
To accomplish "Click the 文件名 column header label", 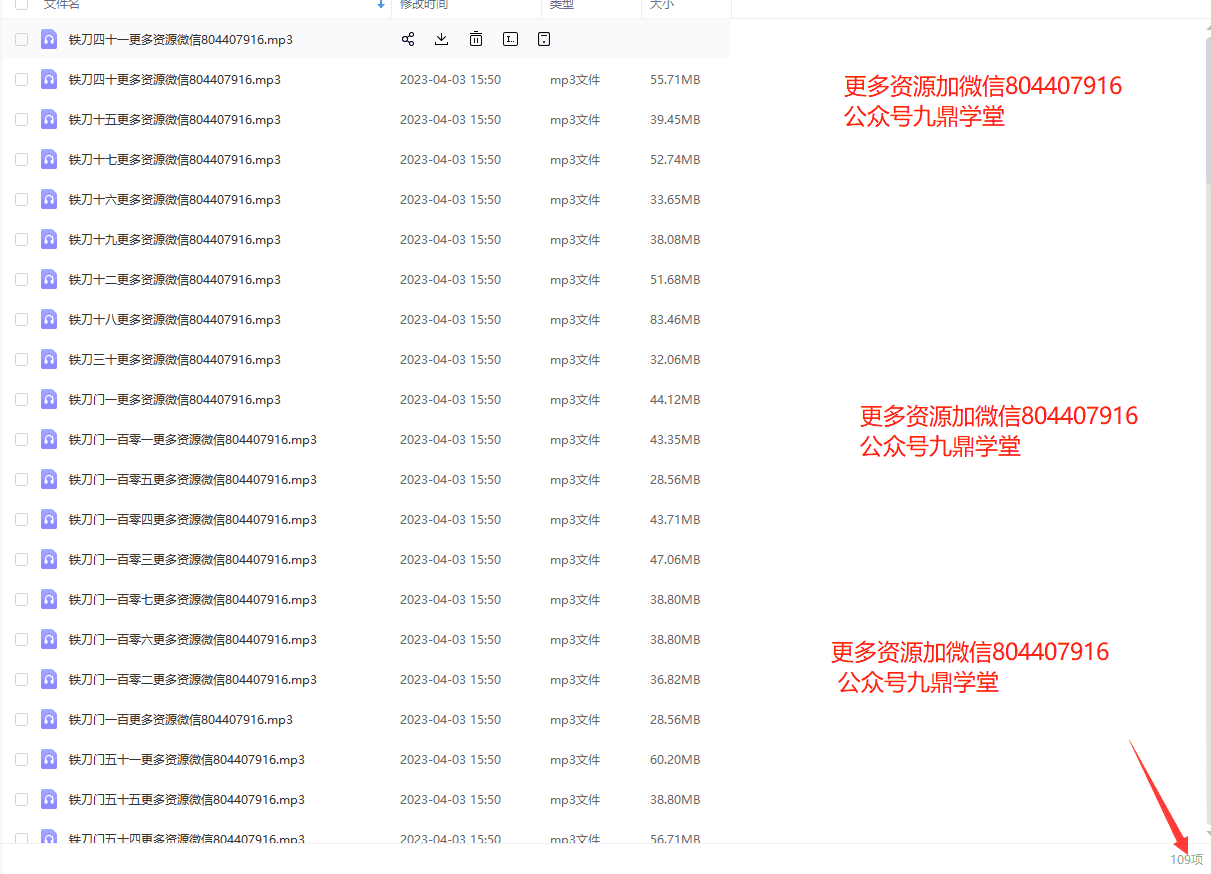I will point(61,5).
